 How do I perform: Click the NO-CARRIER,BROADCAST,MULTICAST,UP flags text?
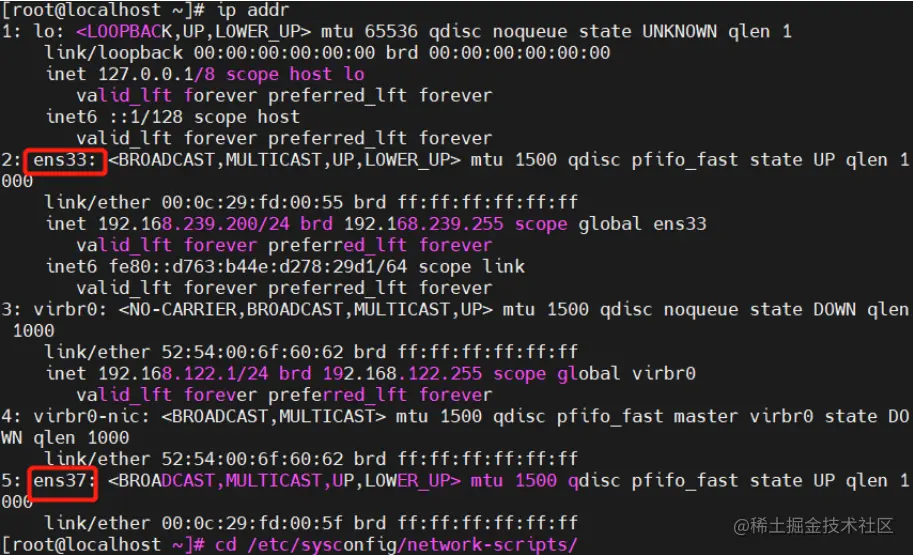(306, 310)
